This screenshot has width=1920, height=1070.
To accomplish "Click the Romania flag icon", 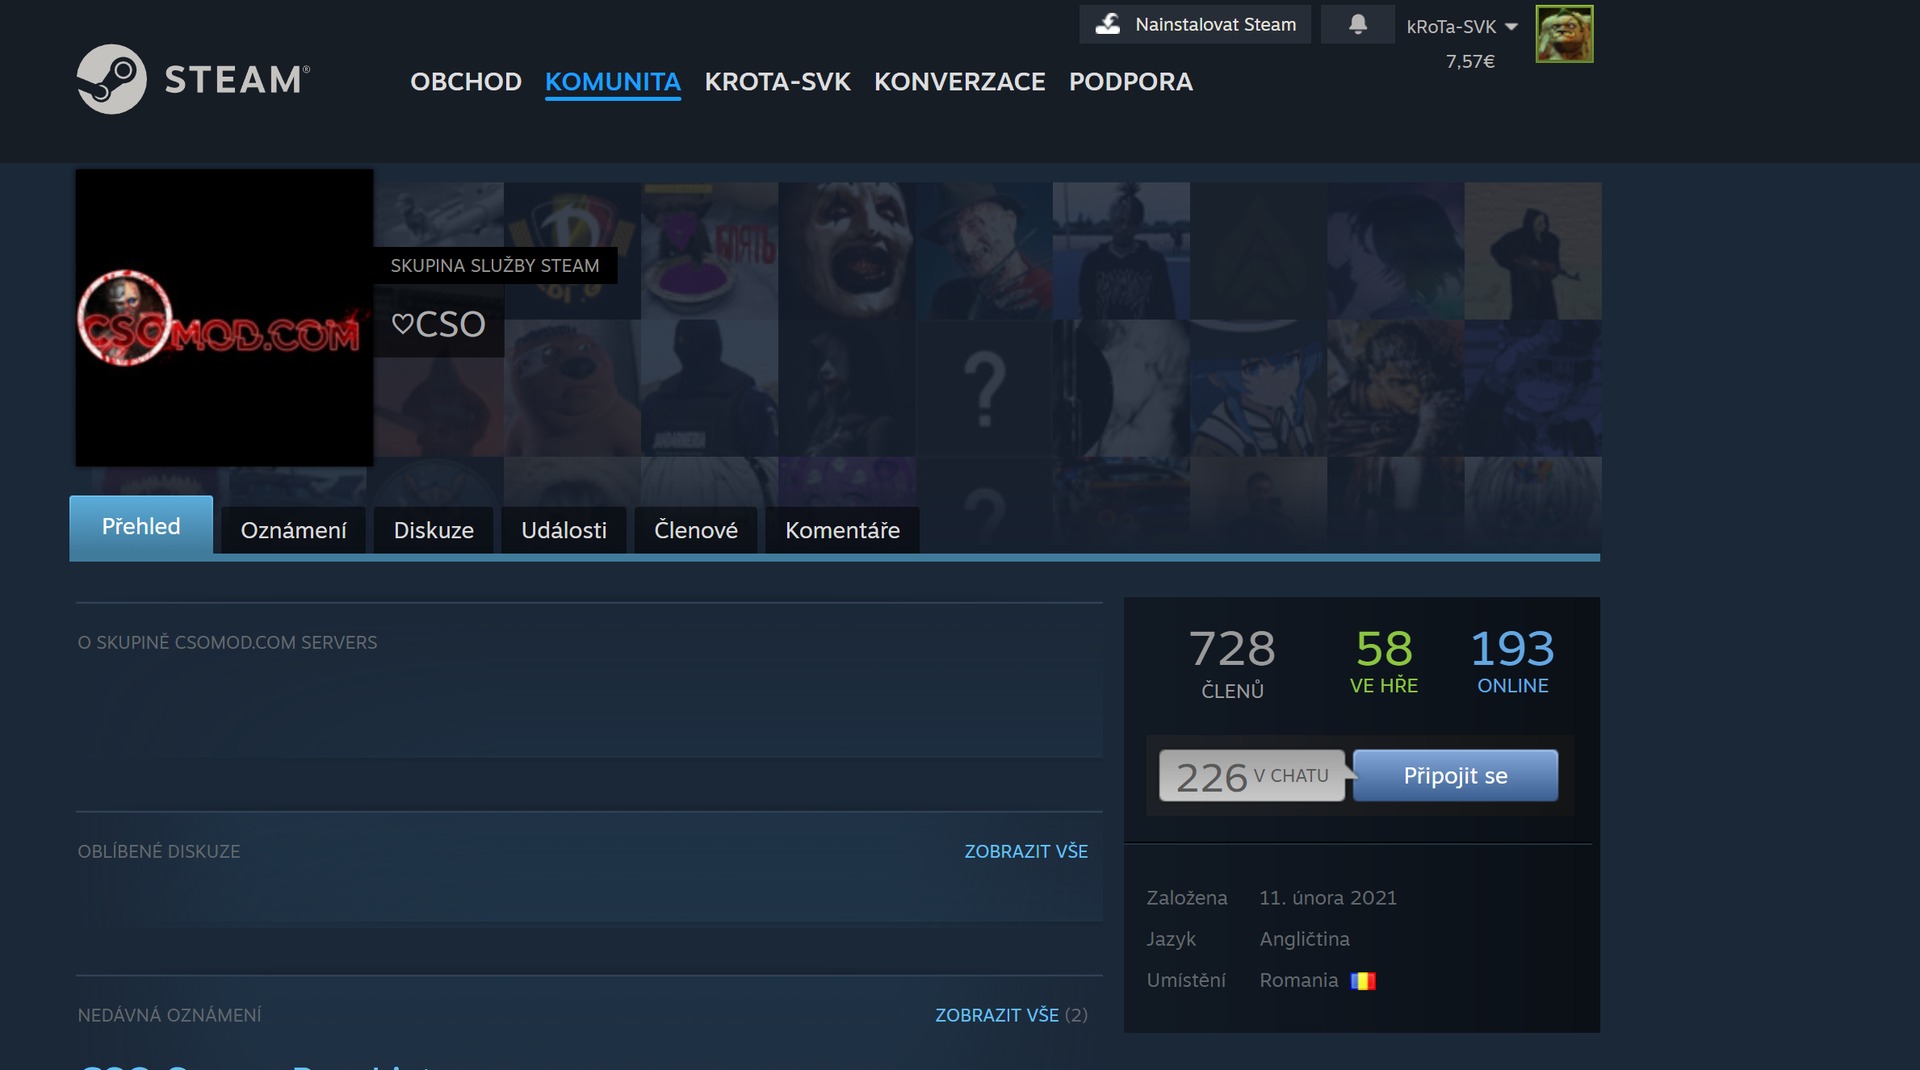I will click(x=1363, y=981).
